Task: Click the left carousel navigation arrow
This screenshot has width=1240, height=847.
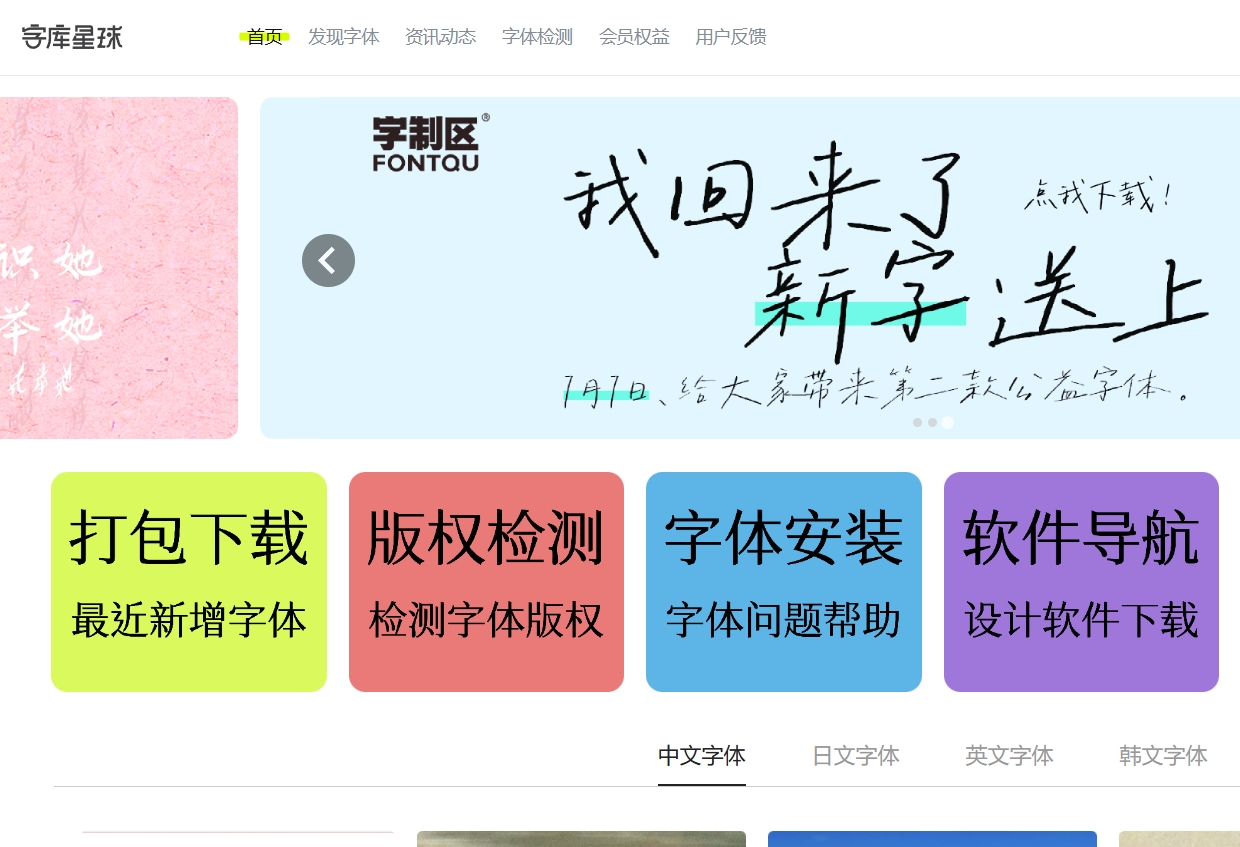Action: (328, 260)
